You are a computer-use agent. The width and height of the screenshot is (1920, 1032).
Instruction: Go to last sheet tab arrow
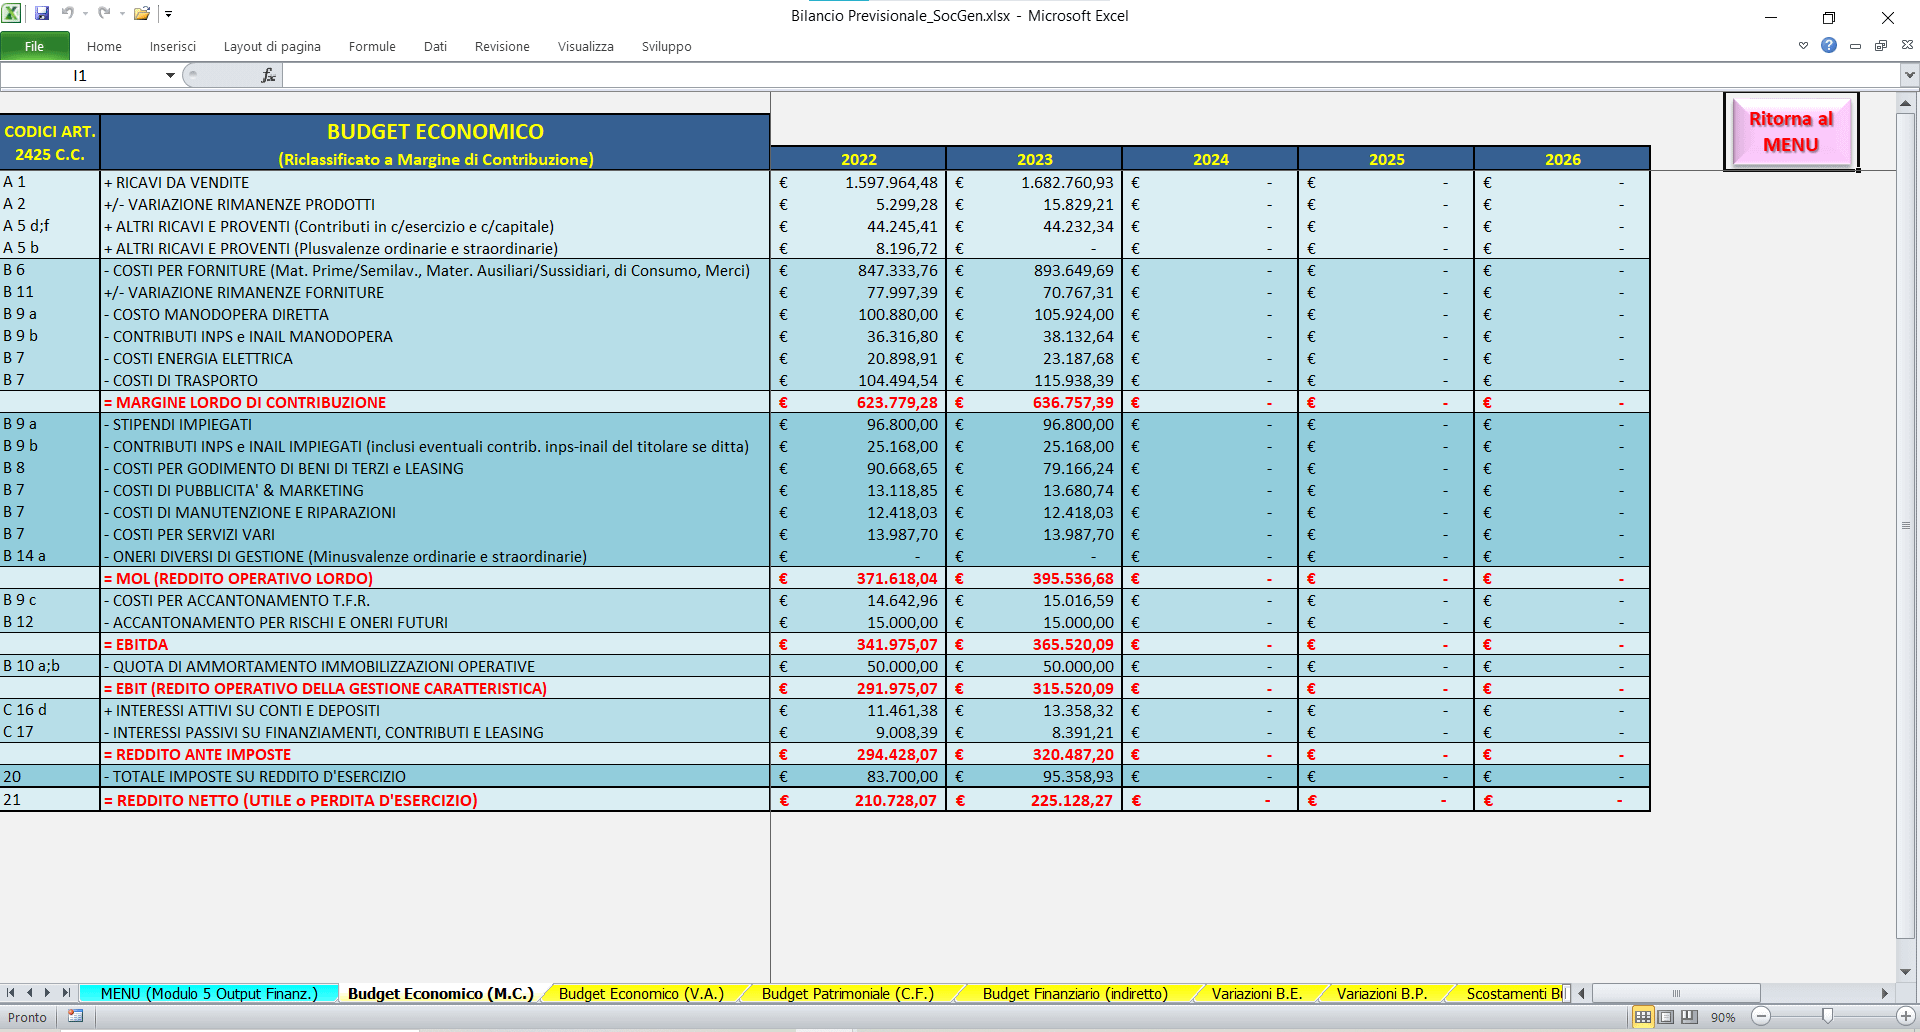[66, 993]
